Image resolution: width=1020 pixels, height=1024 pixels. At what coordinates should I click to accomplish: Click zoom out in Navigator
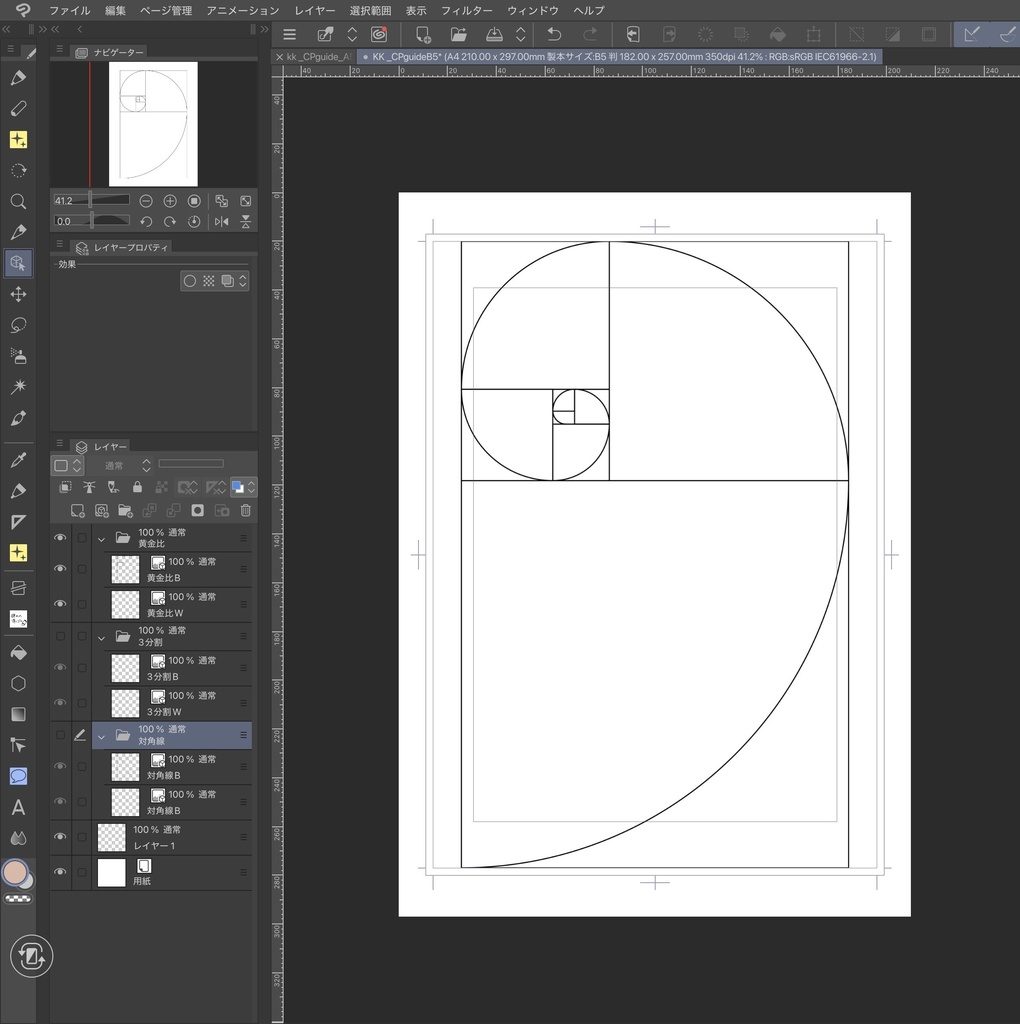click(x=146, y=201)
